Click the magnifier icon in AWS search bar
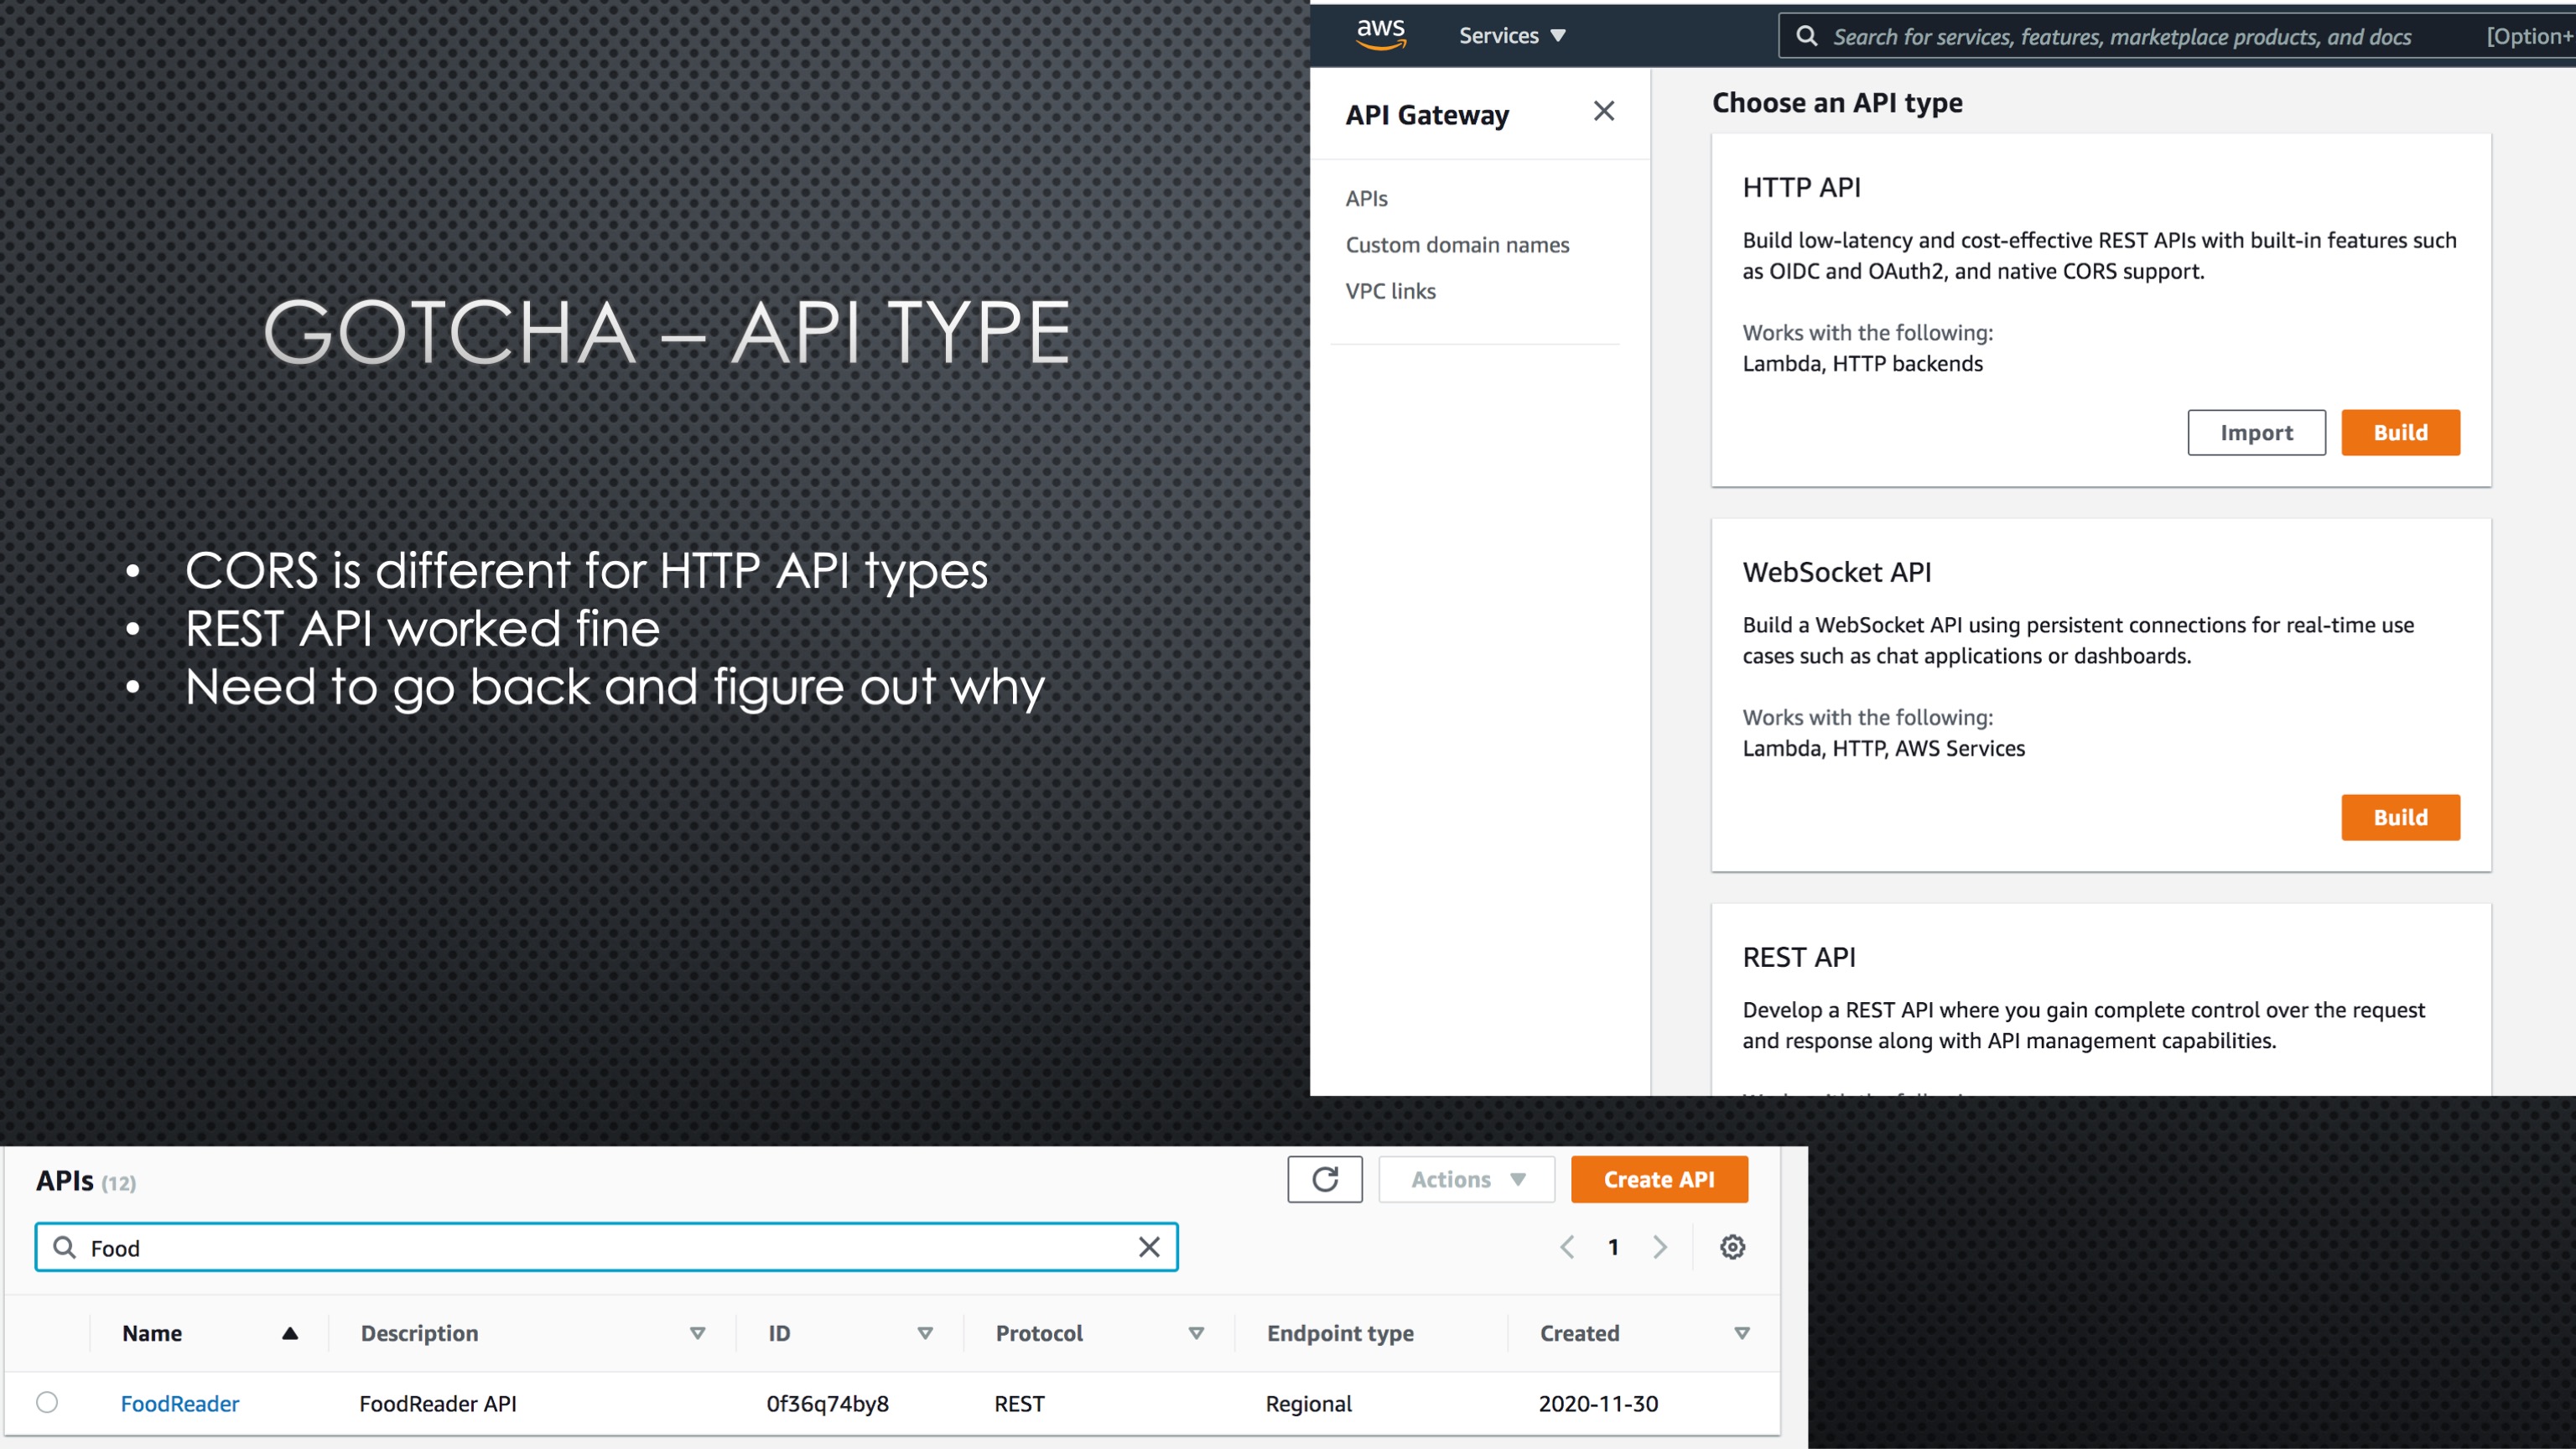Viewport: 2576px width, 1449px height. (1806, 36)
